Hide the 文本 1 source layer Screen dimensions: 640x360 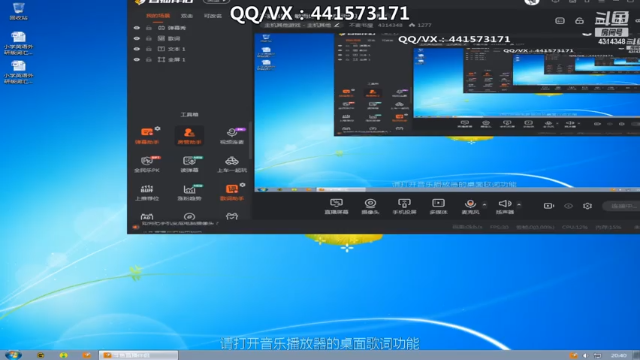point(137,49)
